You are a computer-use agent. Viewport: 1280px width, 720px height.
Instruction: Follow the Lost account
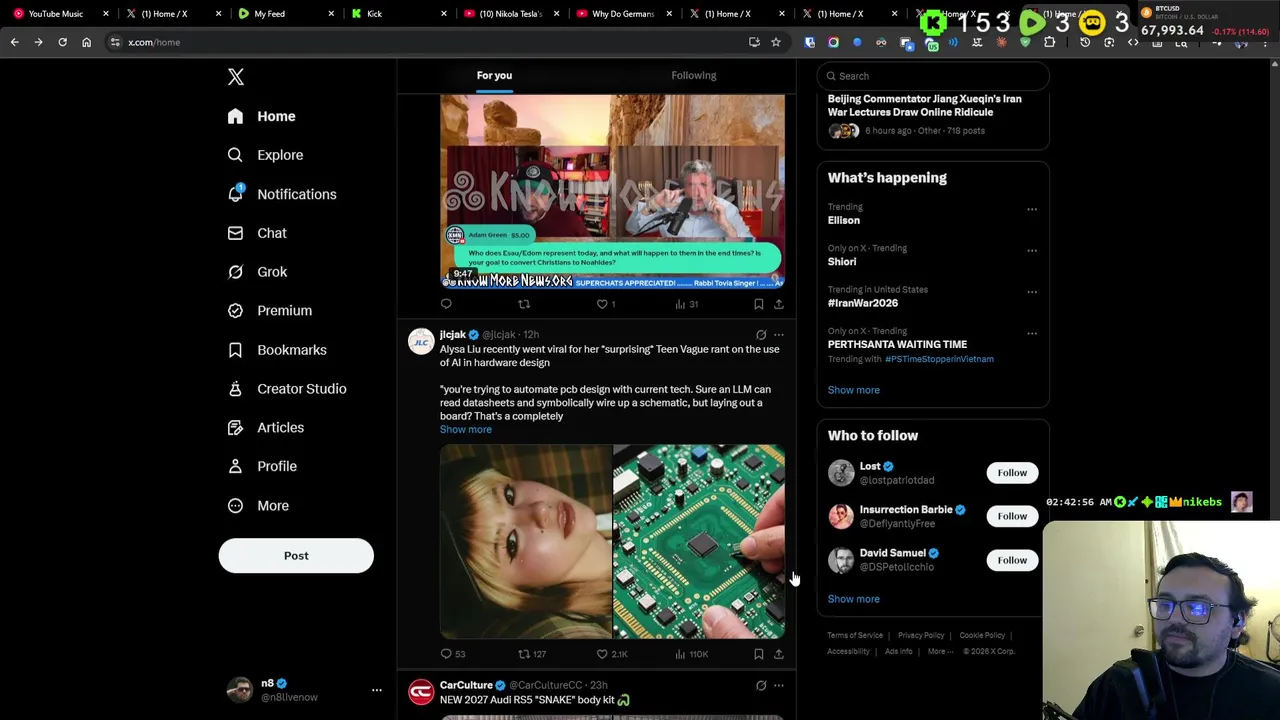[x=1012, y=473]
